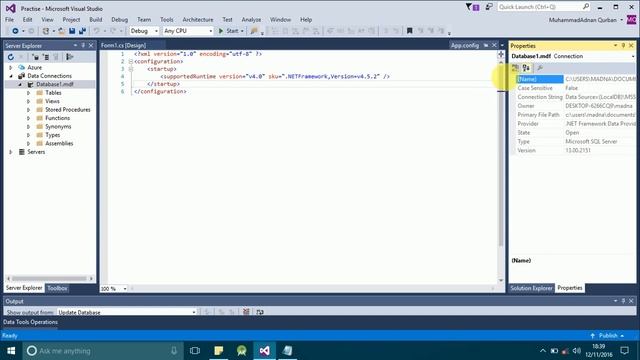The height and width of the screenshot is (360, 640).
Task: Toggle auto-hide pin on Output panel
Action: (x=623, y=301)
